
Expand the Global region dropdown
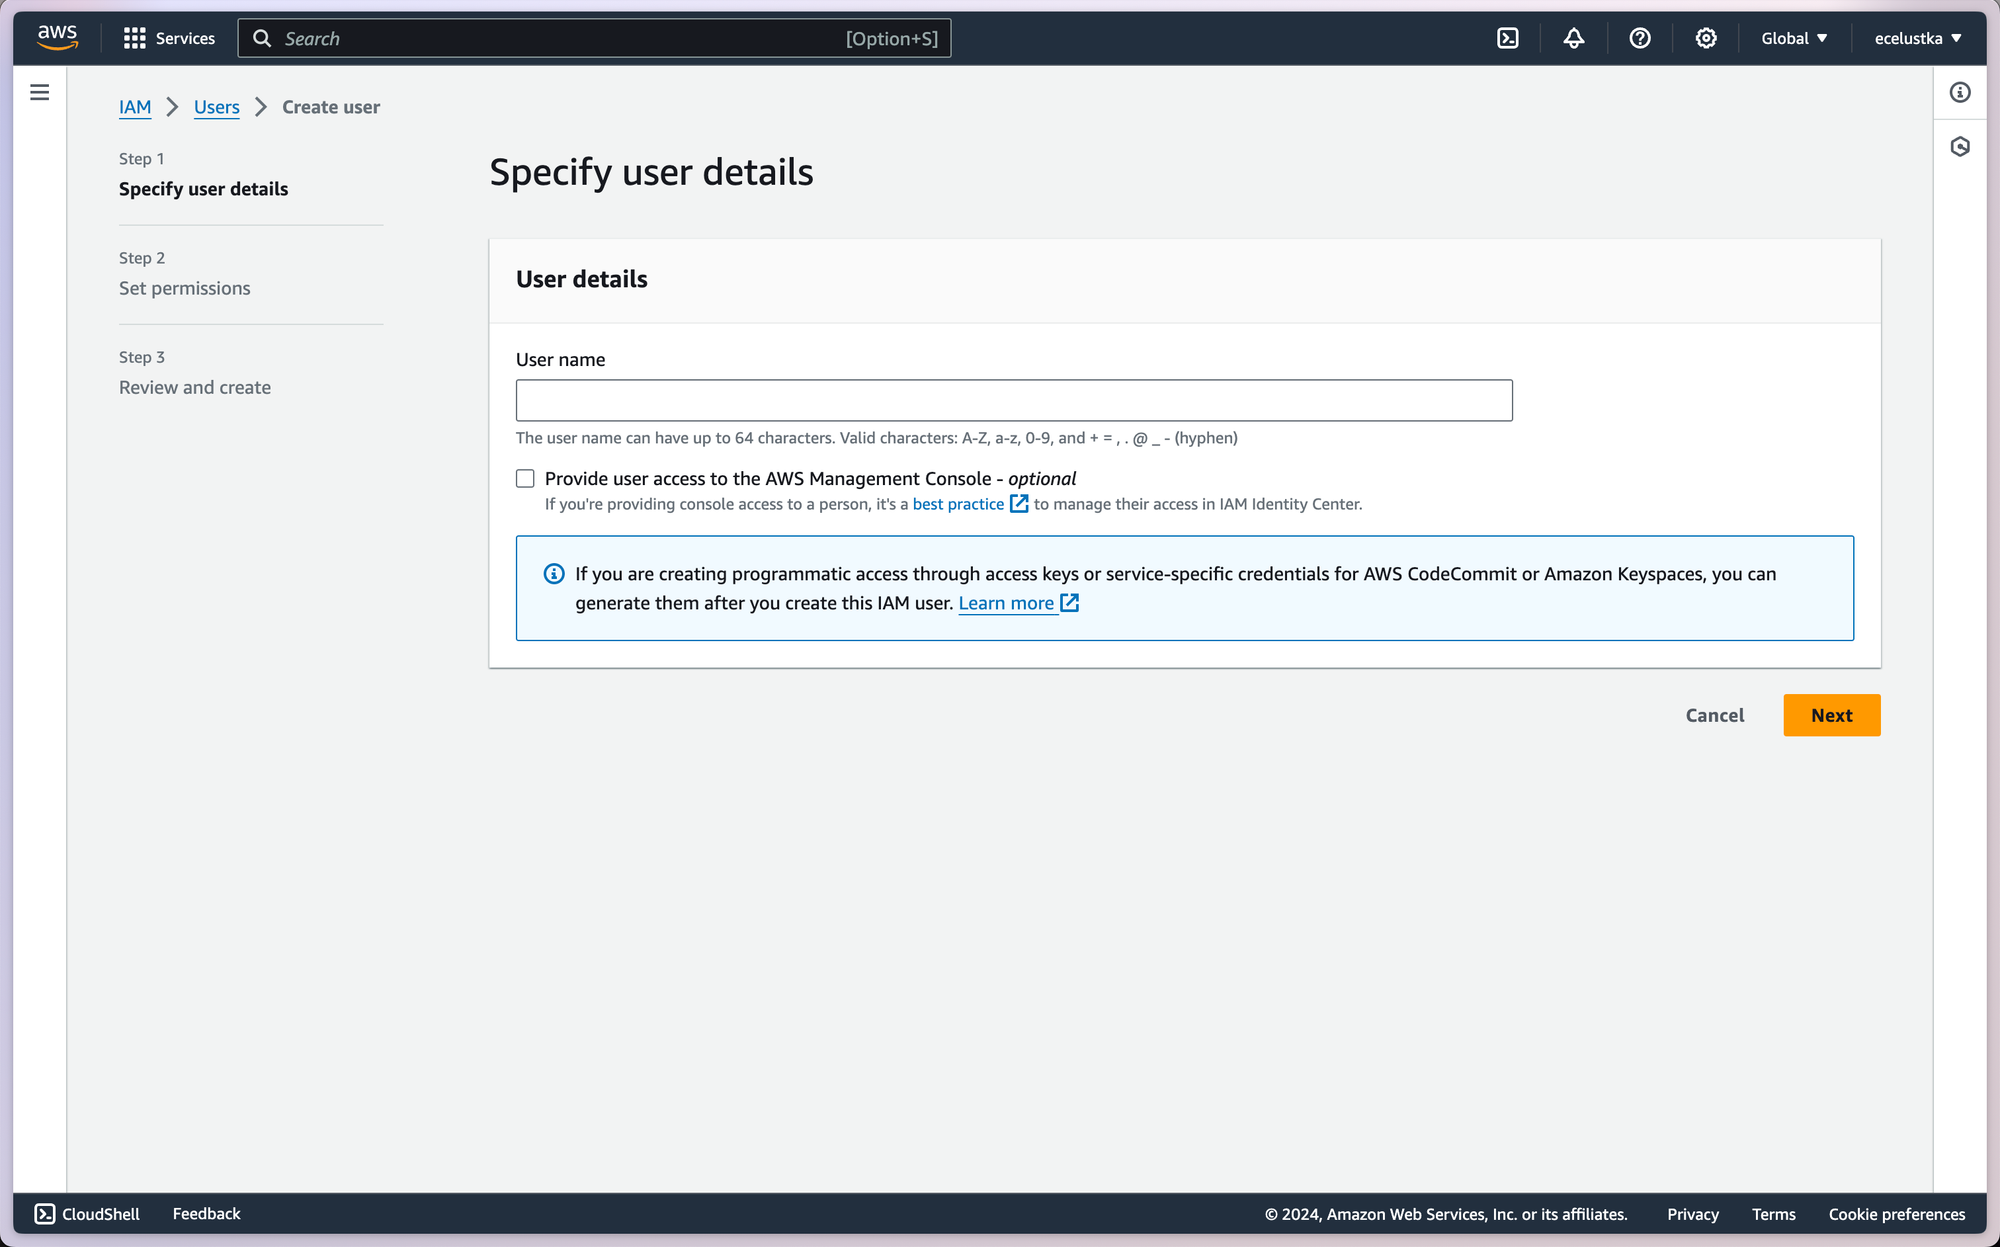1793,38
